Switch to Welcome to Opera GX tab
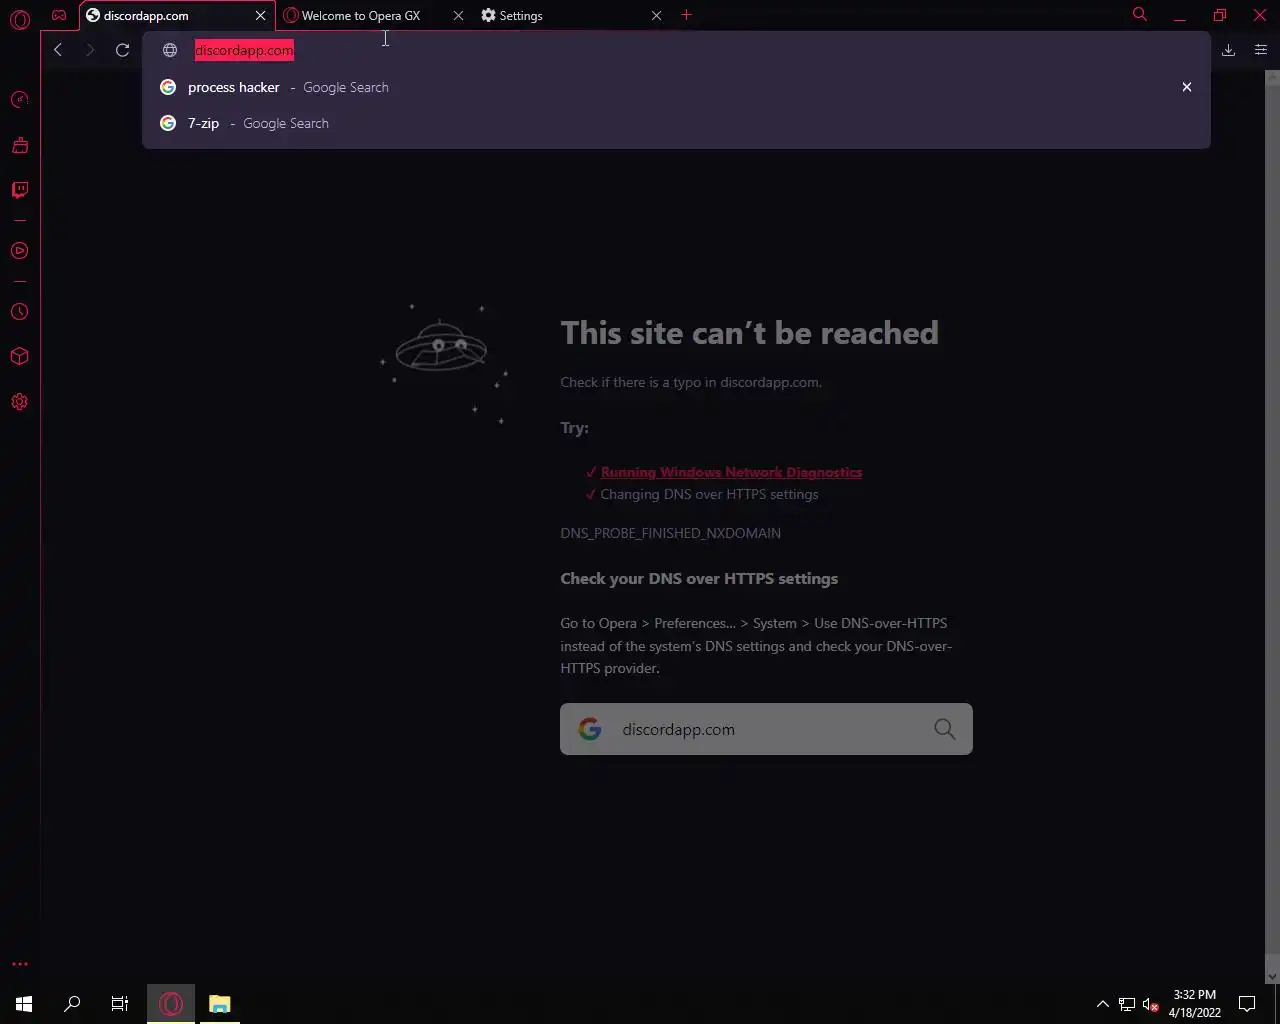The height and width of the screenshot is (1024, 1280). pos(361,16)
